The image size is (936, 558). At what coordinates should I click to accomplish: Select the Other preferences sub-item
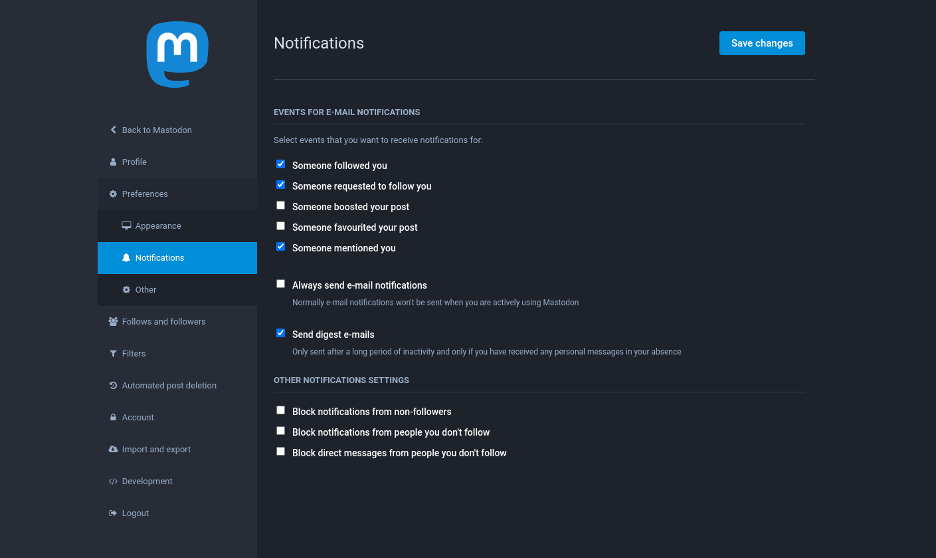pyautogui.click(x=146, y=290)
